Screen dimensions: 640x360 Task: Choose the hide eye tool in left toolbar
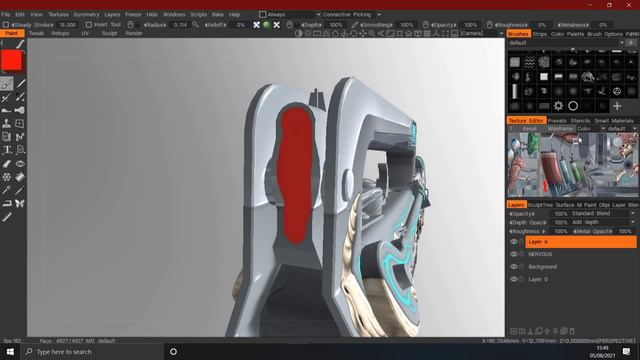pos(20,164)
